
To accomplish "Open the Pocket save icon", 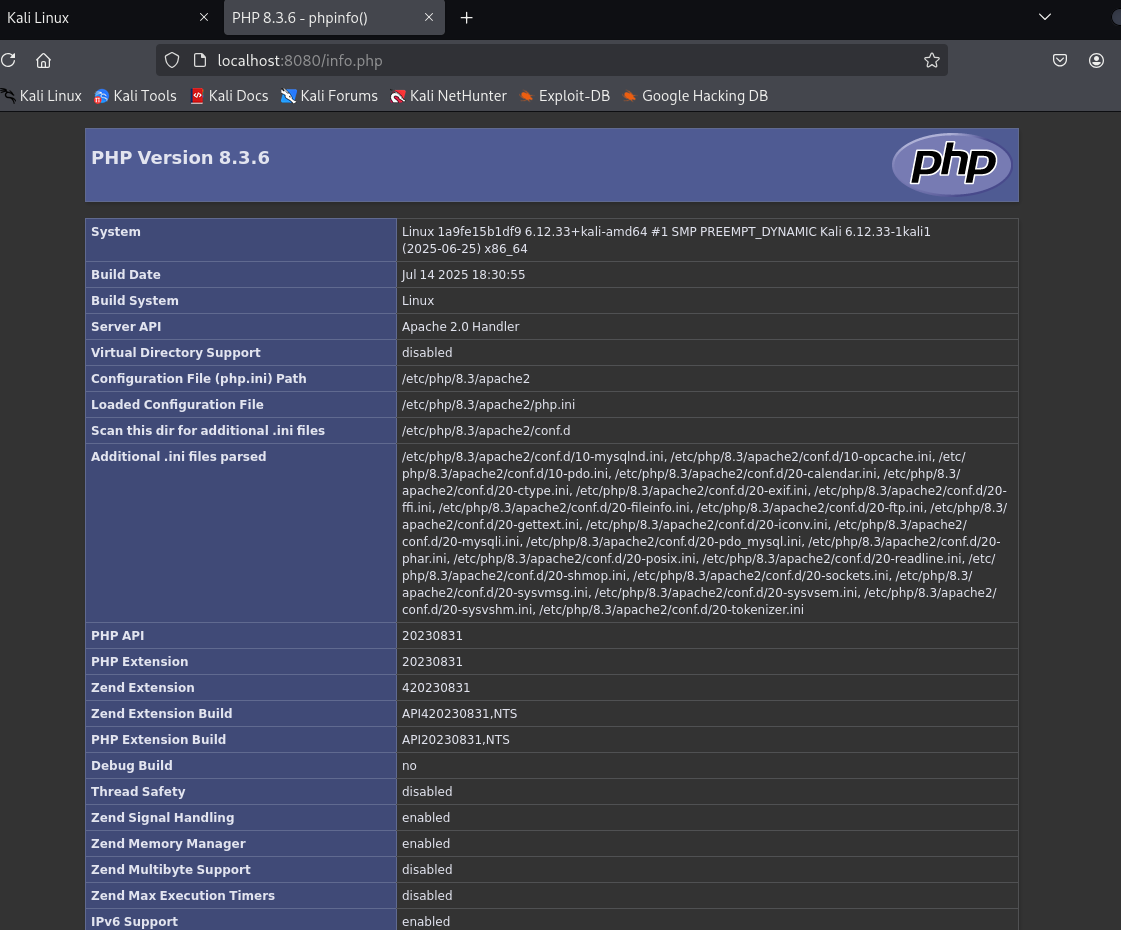I will click(x=1060, y=60).
